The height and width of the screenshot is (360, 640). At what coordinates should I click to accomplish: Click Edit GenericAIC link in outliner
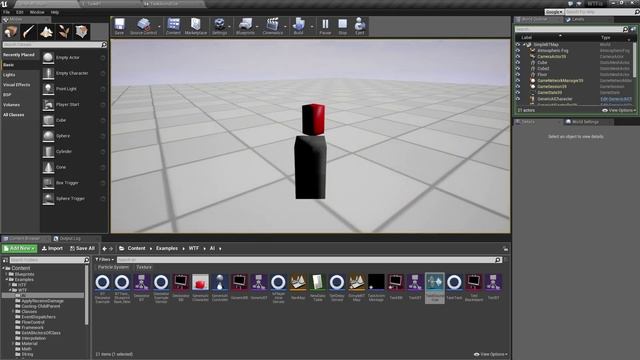click(616, 99)
